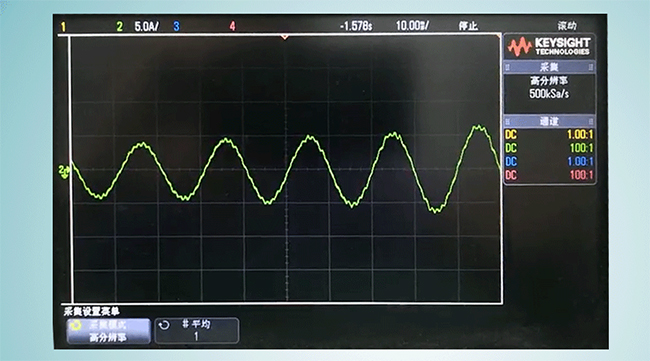This screenshot has width=650, height=361.
Task: Select the blue channel 3 label
Action: 176,27
